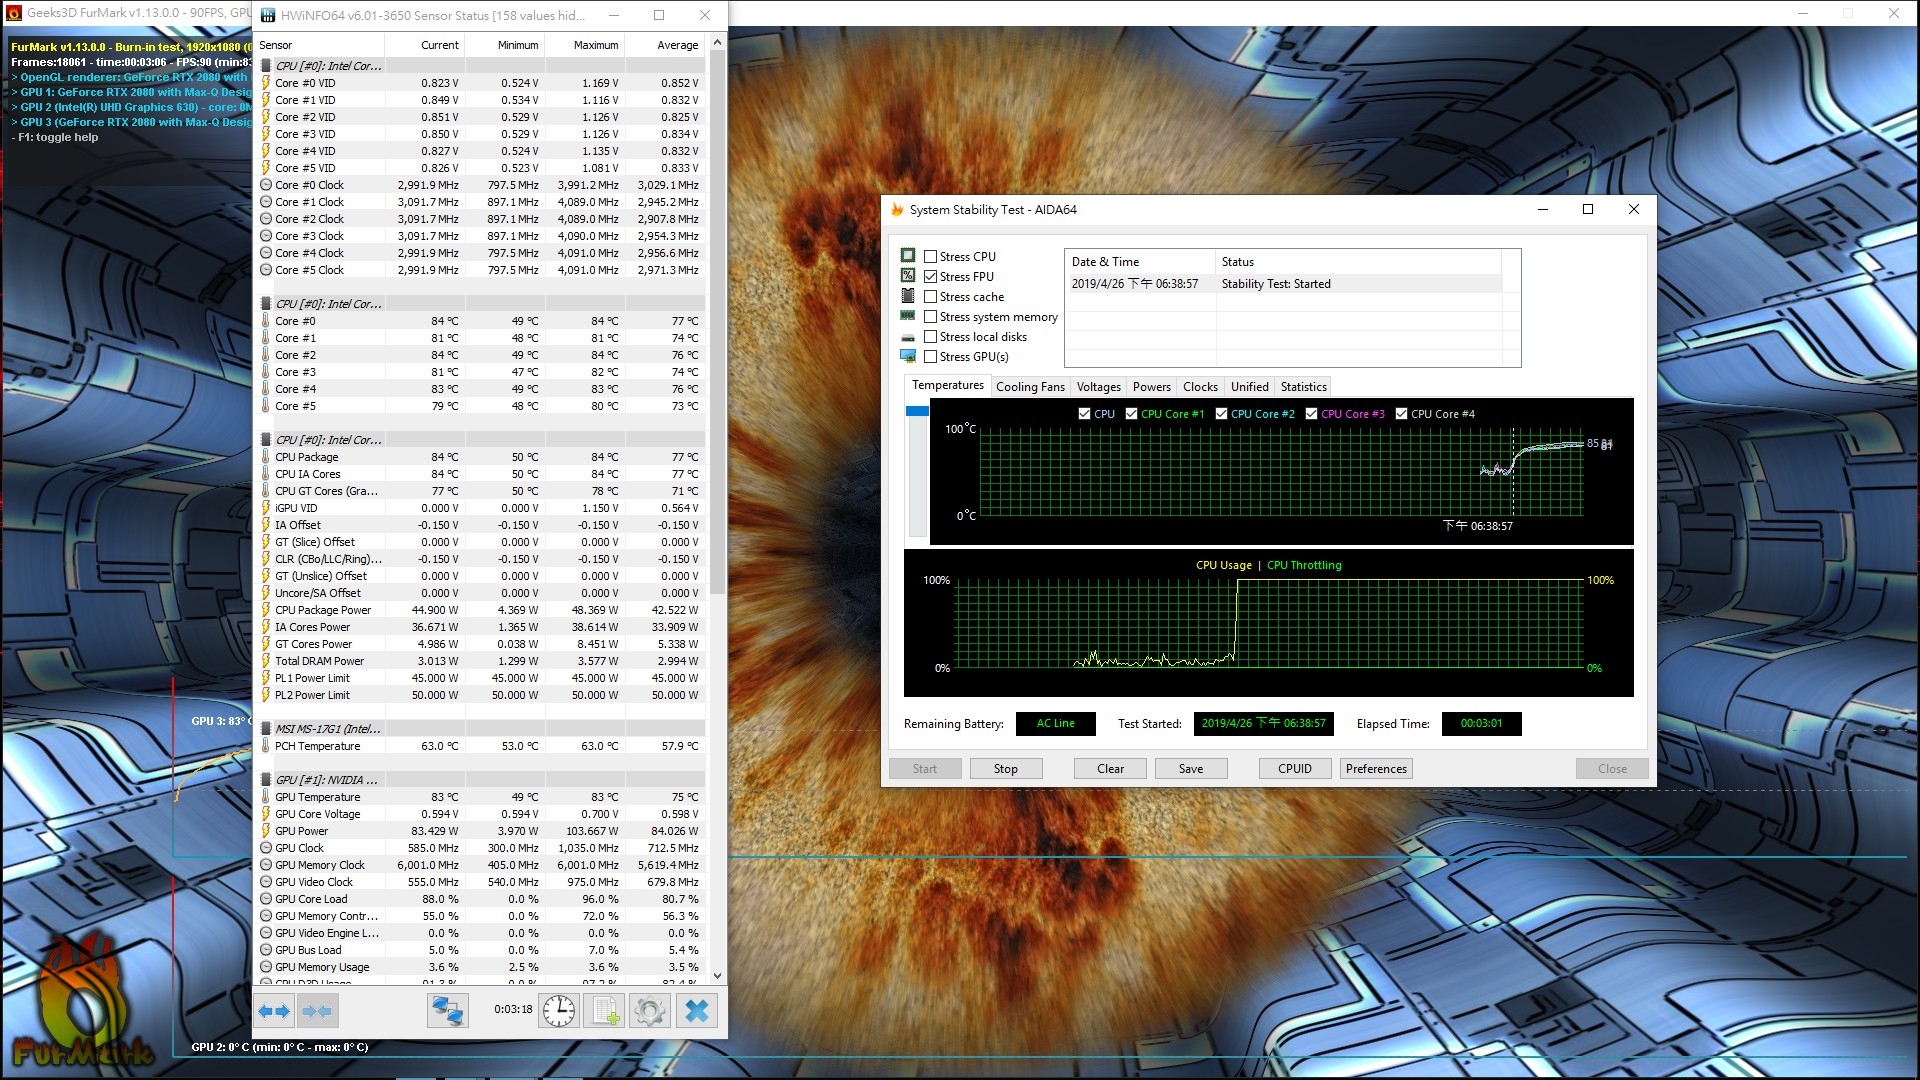Reset the HWiNFO elapsed timer clock icon
The width and height of the screenshot is (1920, 1080).
[x=559, y=1011]
